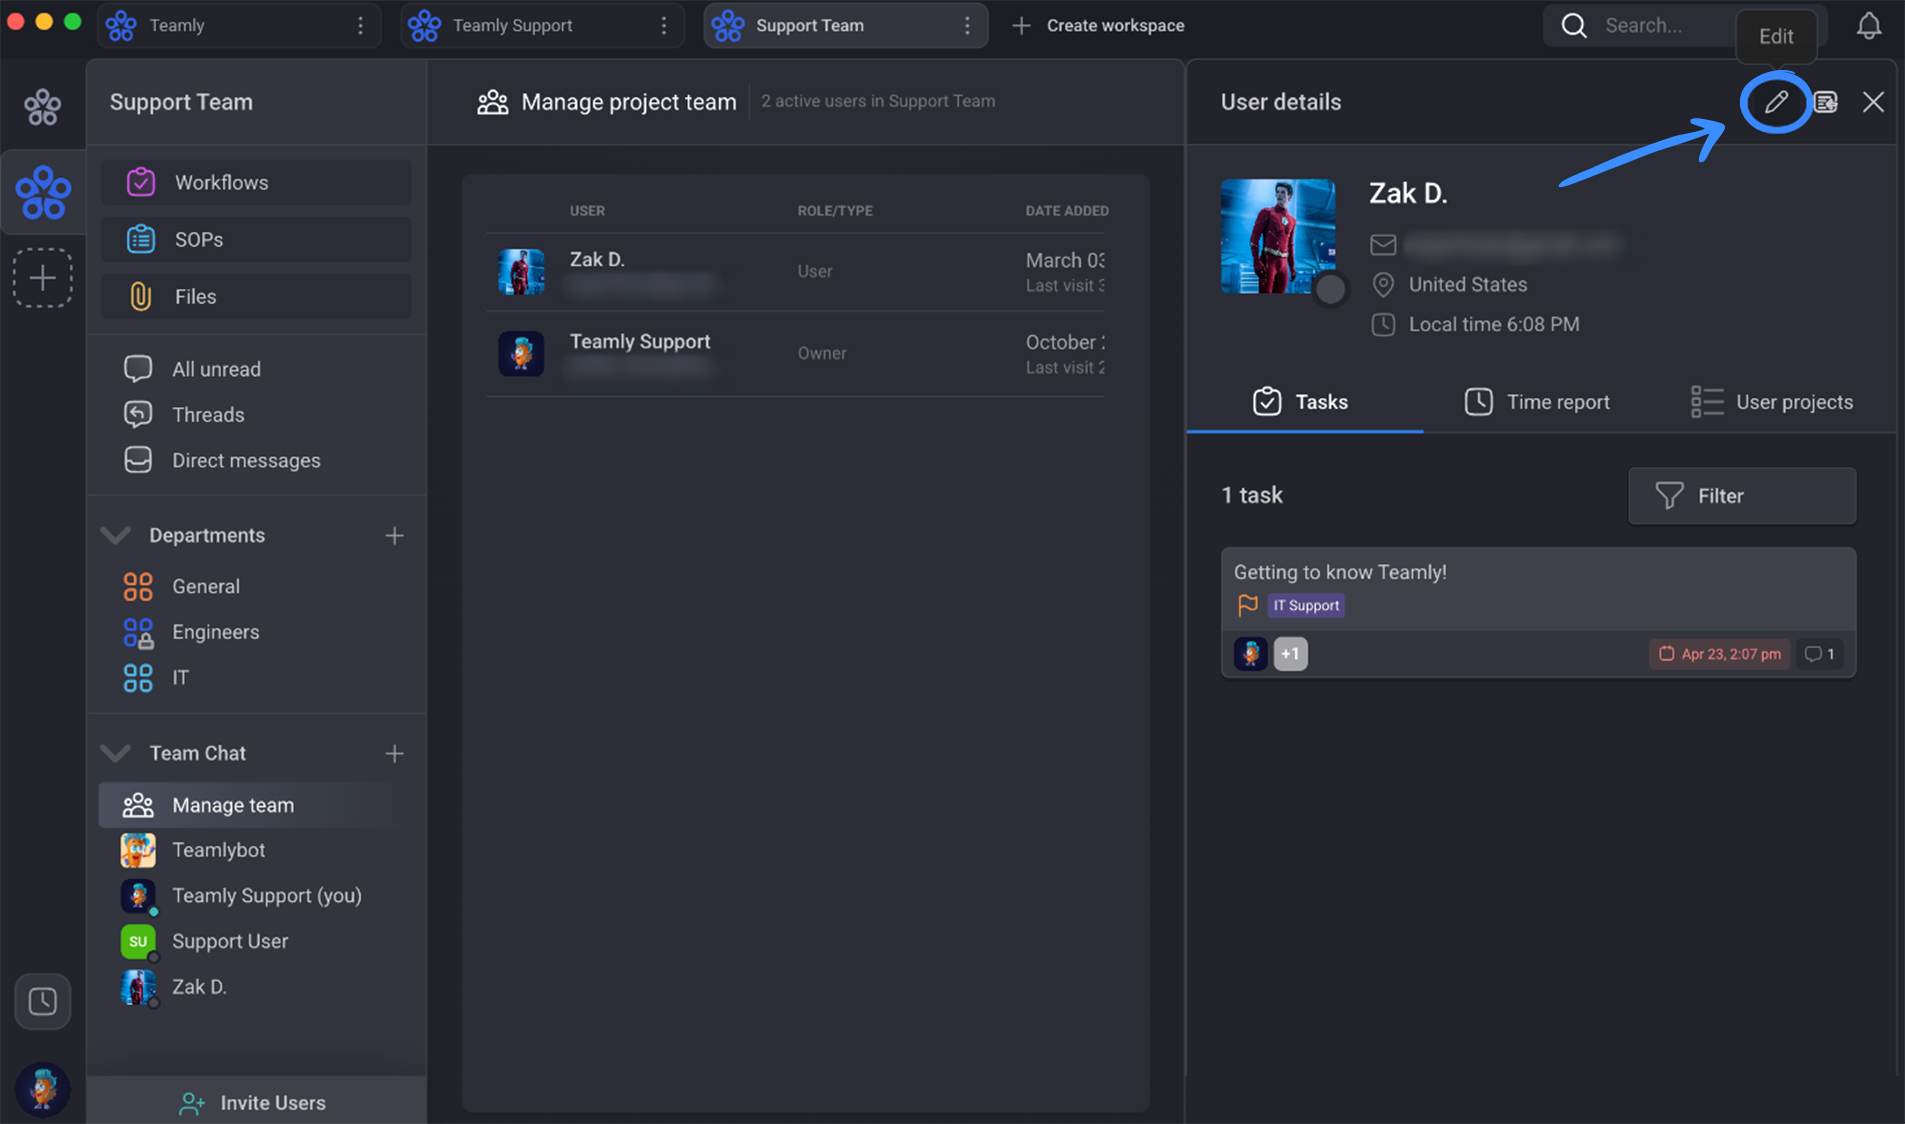Click the icon next to the Edit pencil
Image resolution: width=1905 pixels, height=1124 pixels.
coord(1826,102)
